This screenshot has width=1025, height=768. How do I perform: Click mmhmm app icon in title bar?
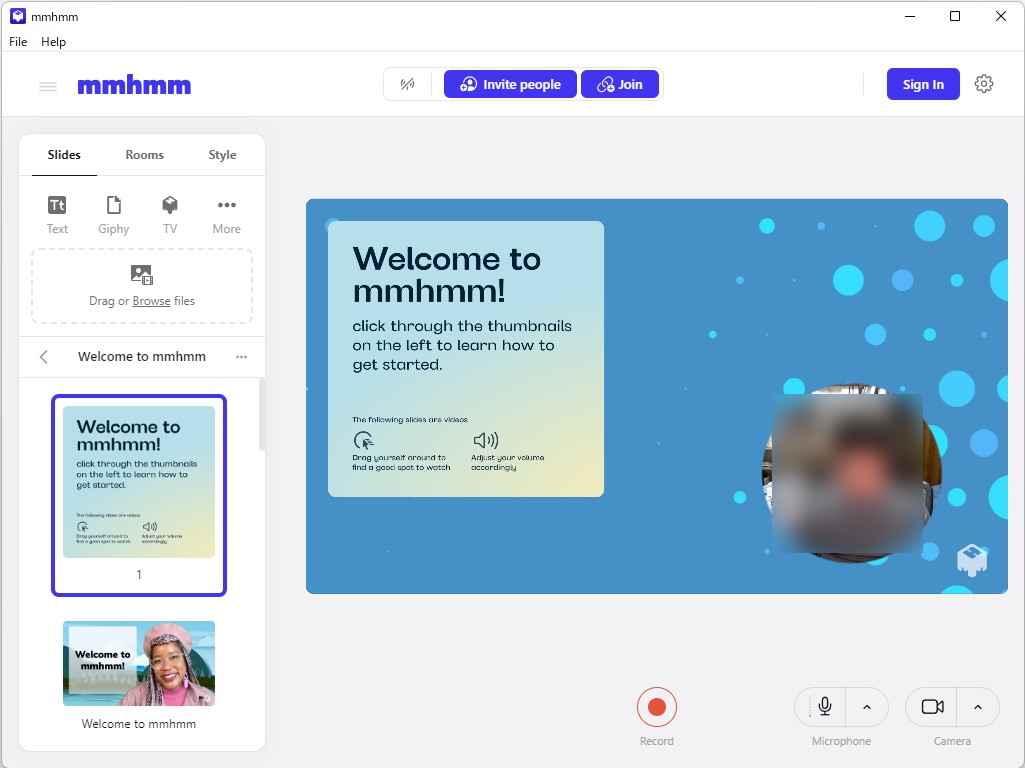tap(18, 16)
